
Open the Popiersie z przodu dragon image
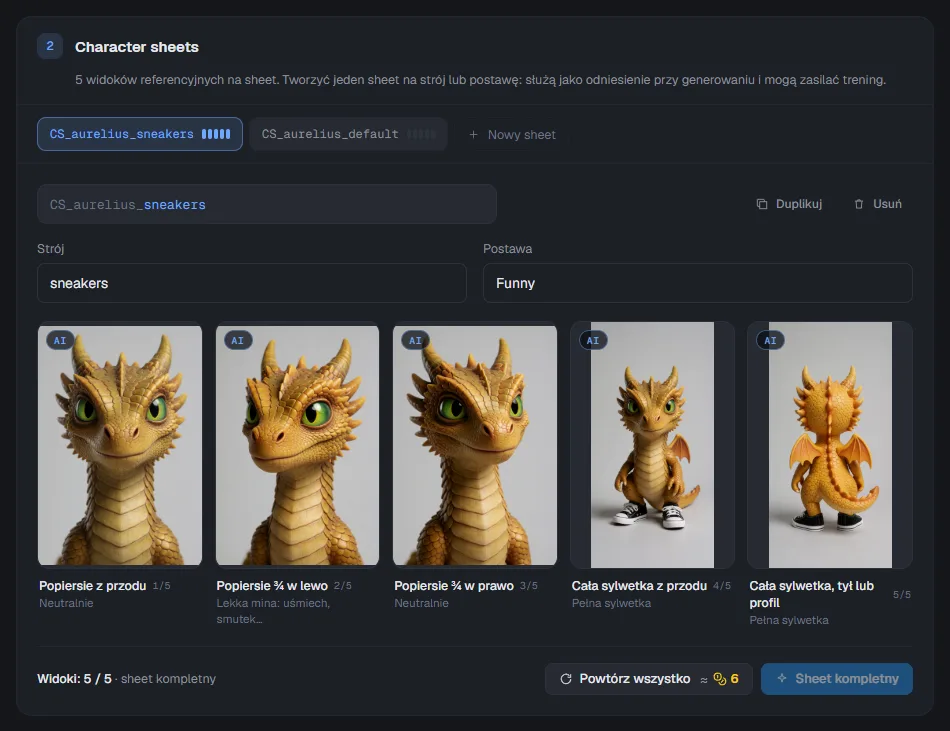pyautogui.click(x=120, y=445)
